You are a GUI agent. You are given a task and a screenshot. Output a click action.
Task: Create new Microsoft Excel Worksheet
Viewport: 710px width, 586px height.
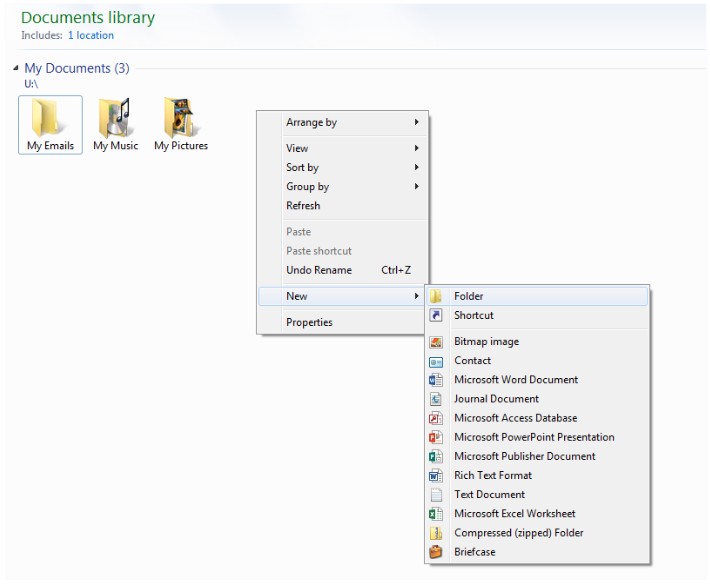514,514
